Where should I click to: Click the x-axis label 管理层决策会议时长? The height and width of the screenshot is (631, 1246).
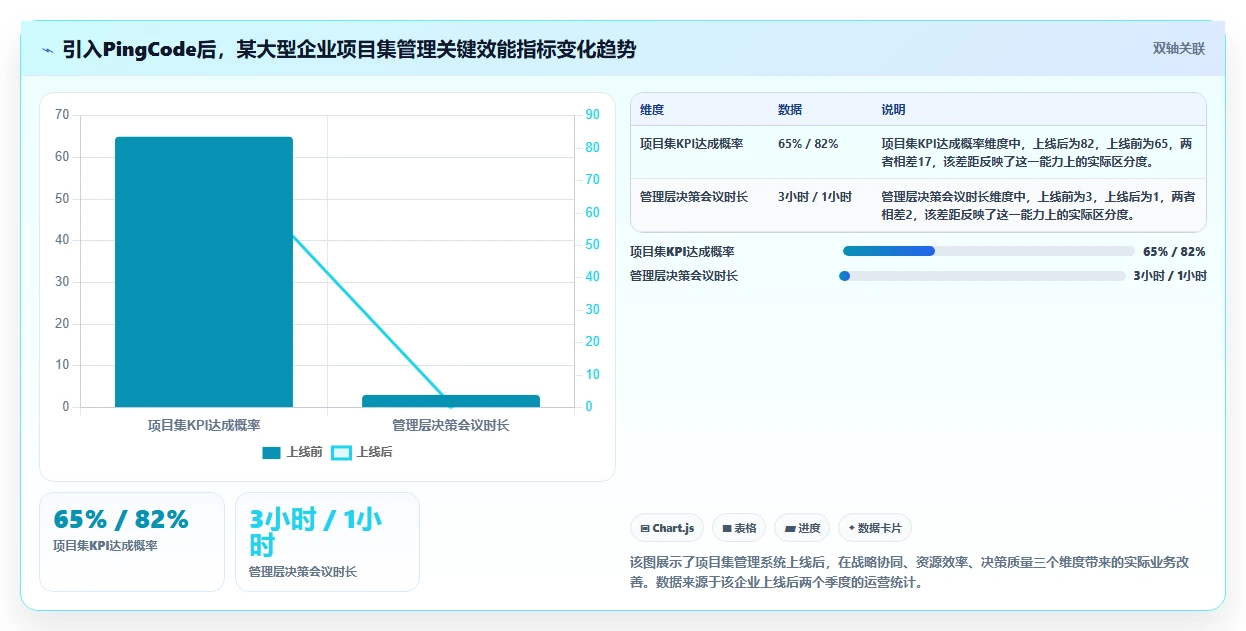(x=451, y=425)
